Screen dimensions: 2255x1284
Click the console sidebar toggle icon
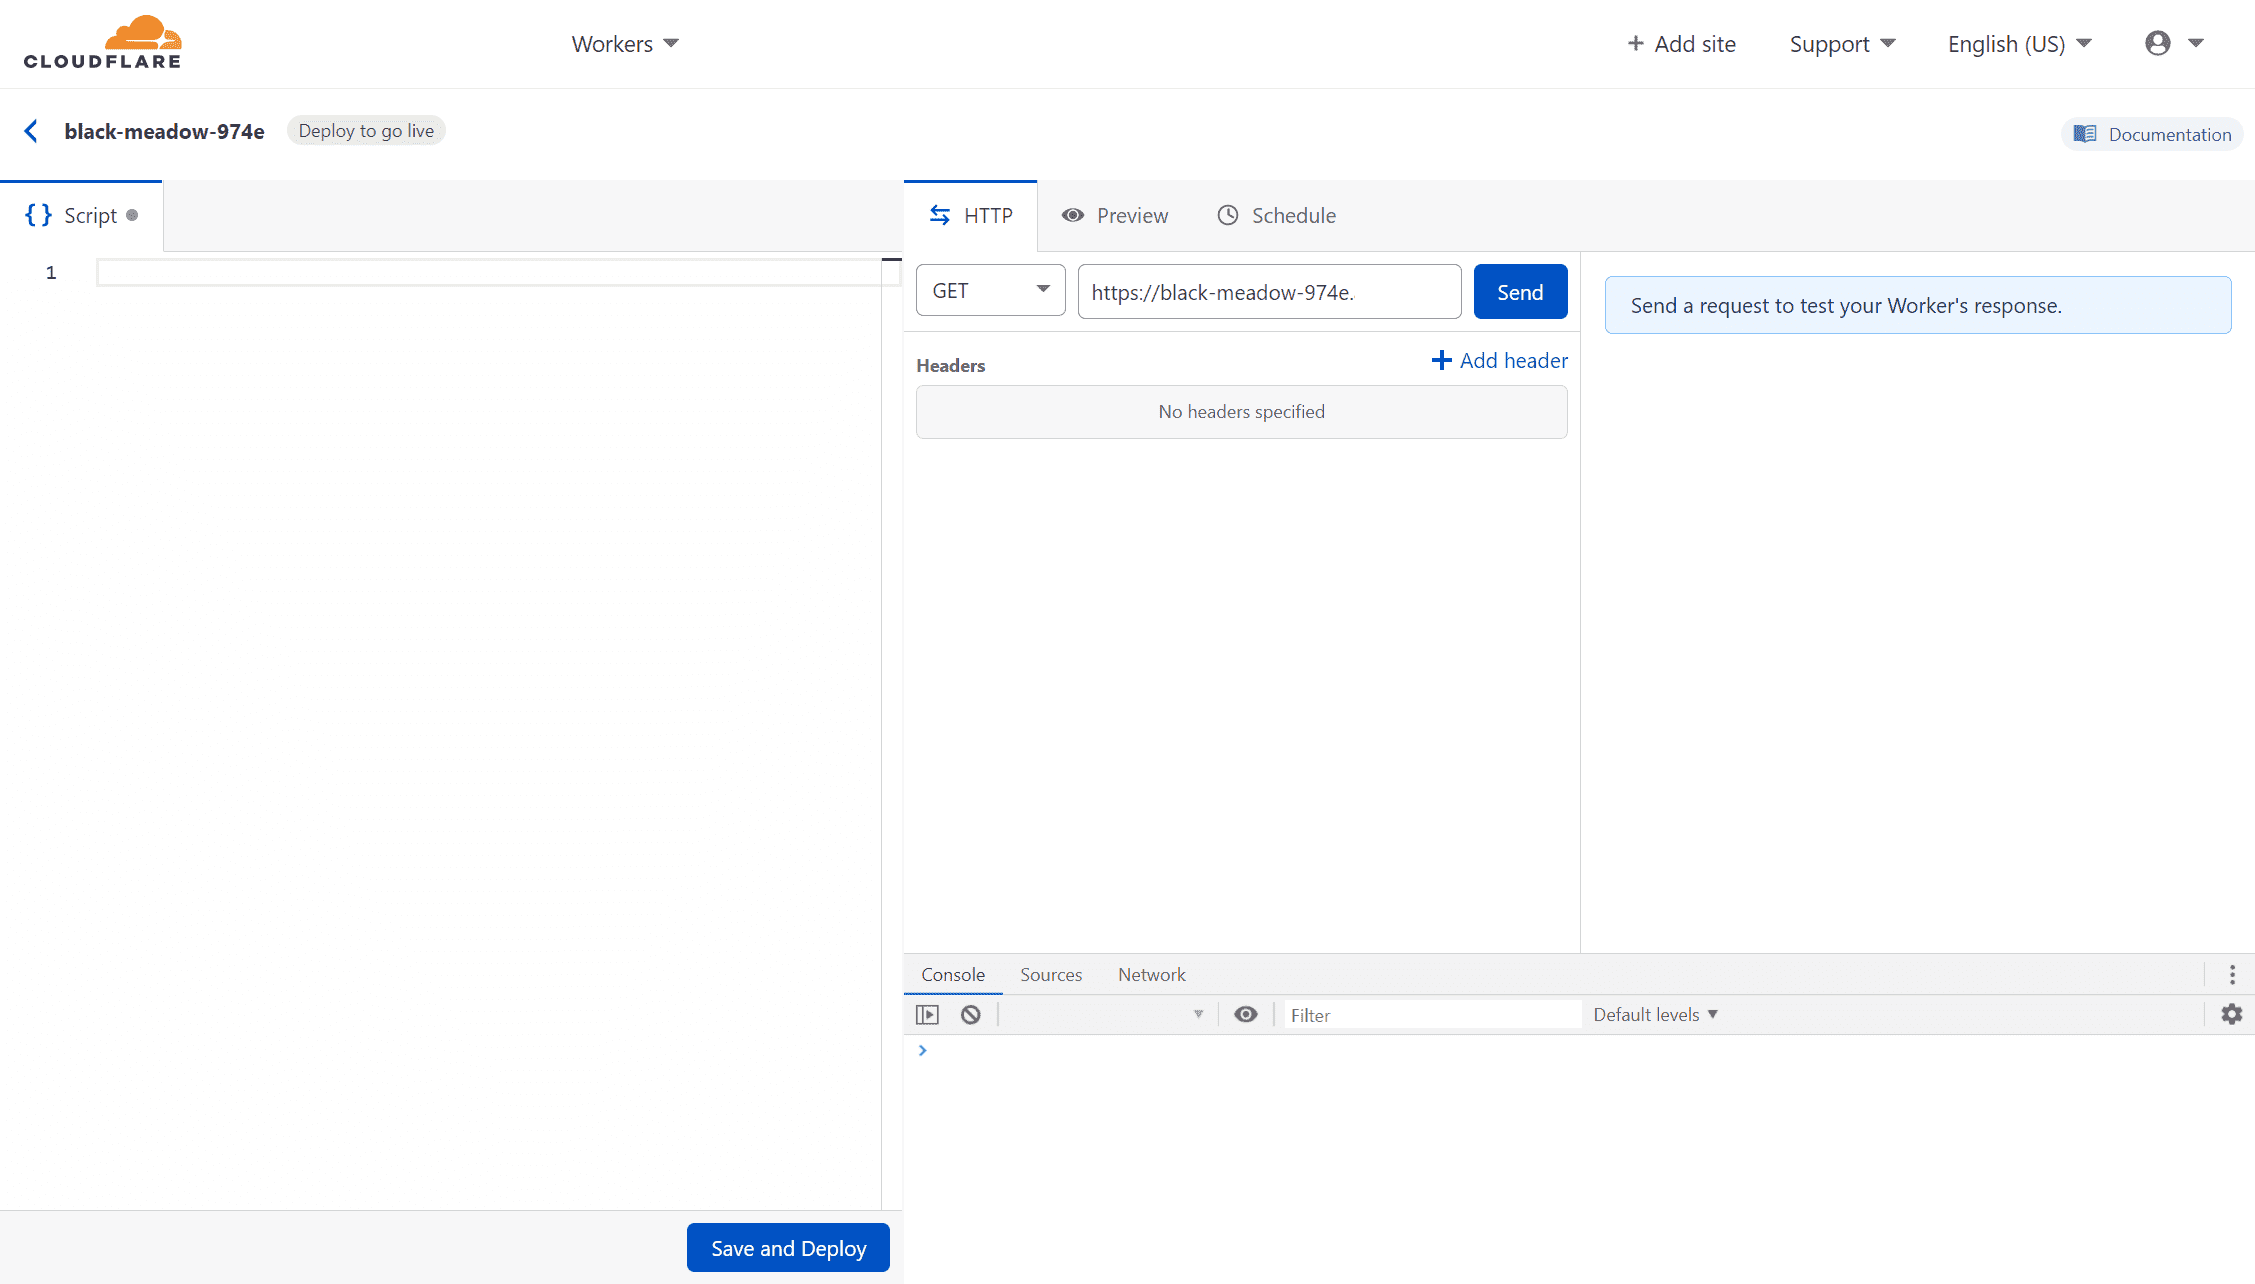[927, 1014]
